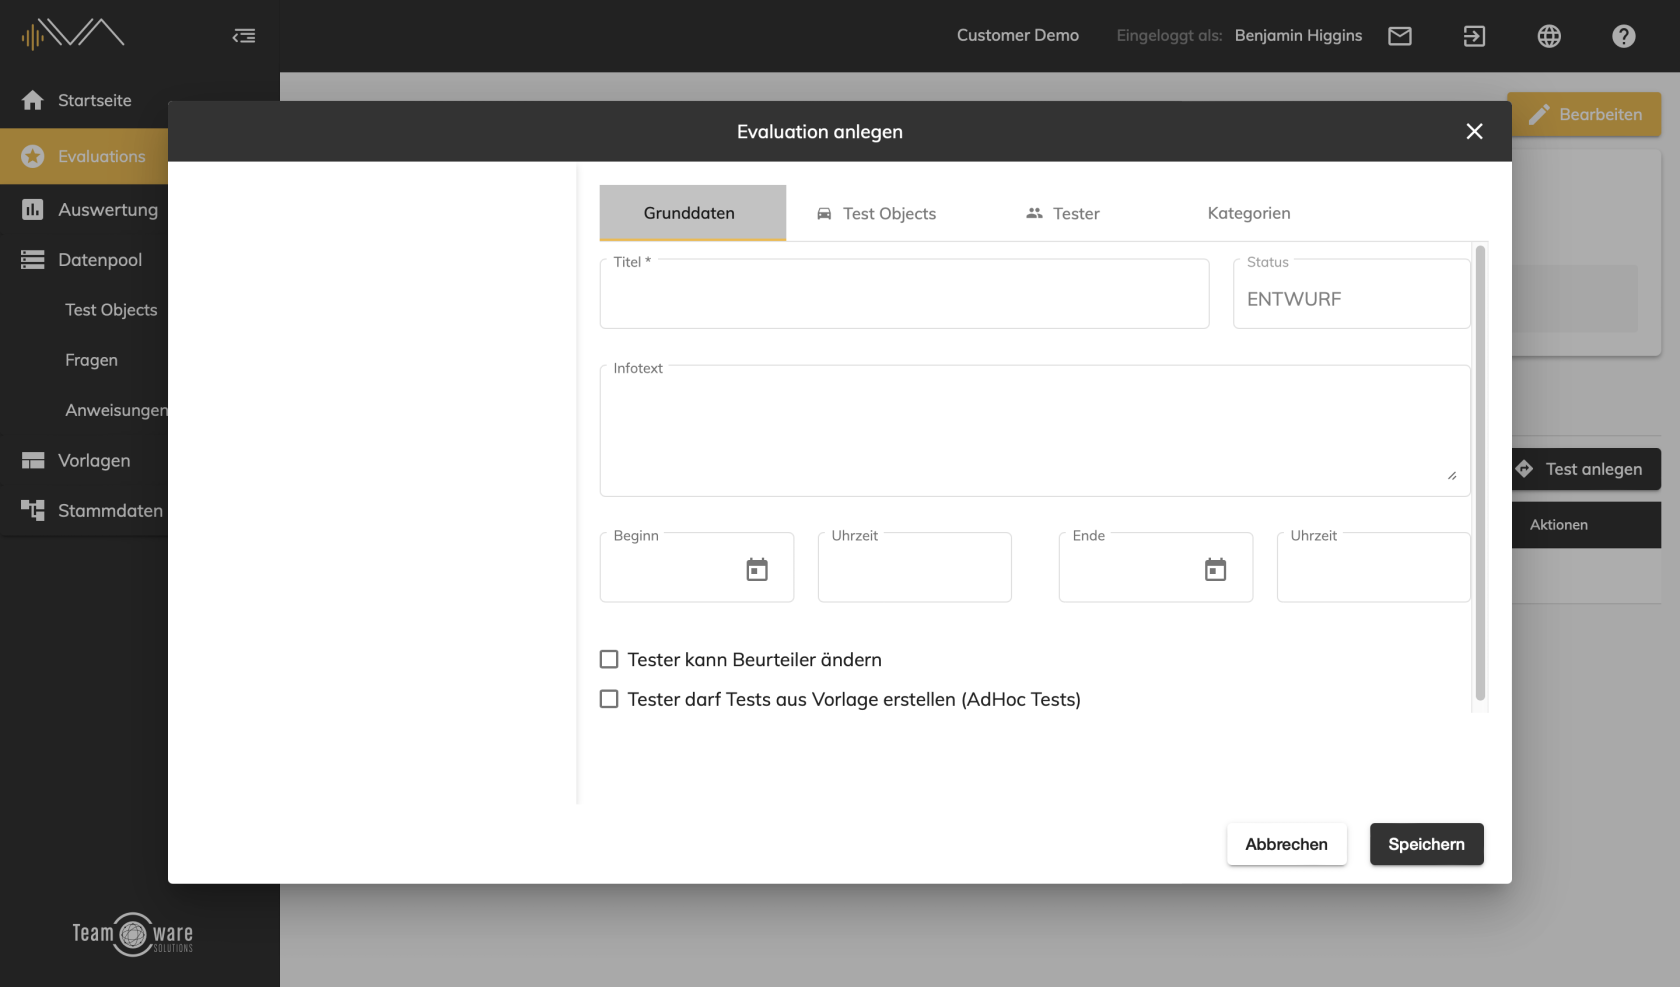Click the dialog vertical scrollbar

pos(1480,473)
